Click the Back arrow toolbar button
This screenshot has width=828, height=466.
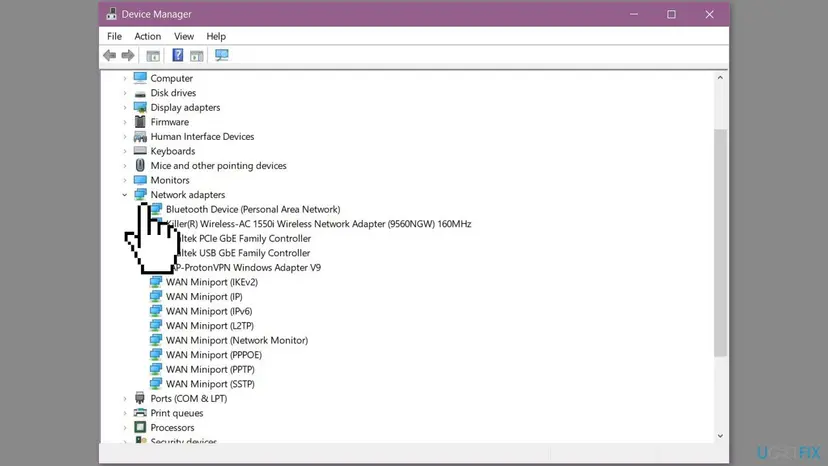[x=109, y=55]
